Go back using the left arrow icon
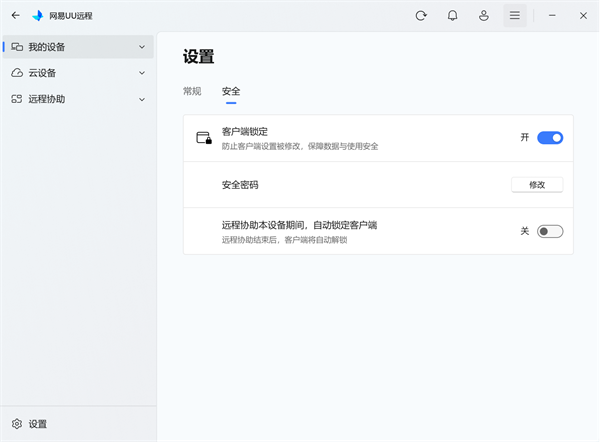 15,15
